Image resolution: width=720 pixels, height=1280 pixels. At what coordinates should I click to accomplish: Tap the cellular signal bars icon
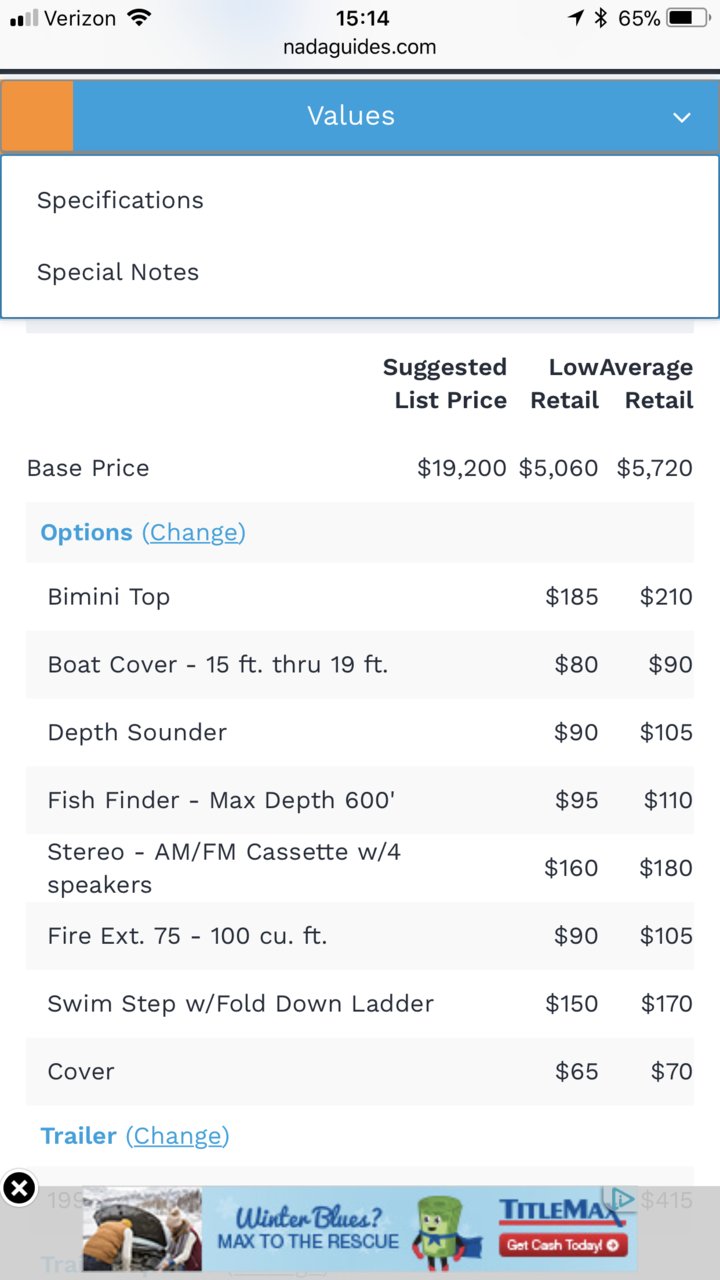23,18
